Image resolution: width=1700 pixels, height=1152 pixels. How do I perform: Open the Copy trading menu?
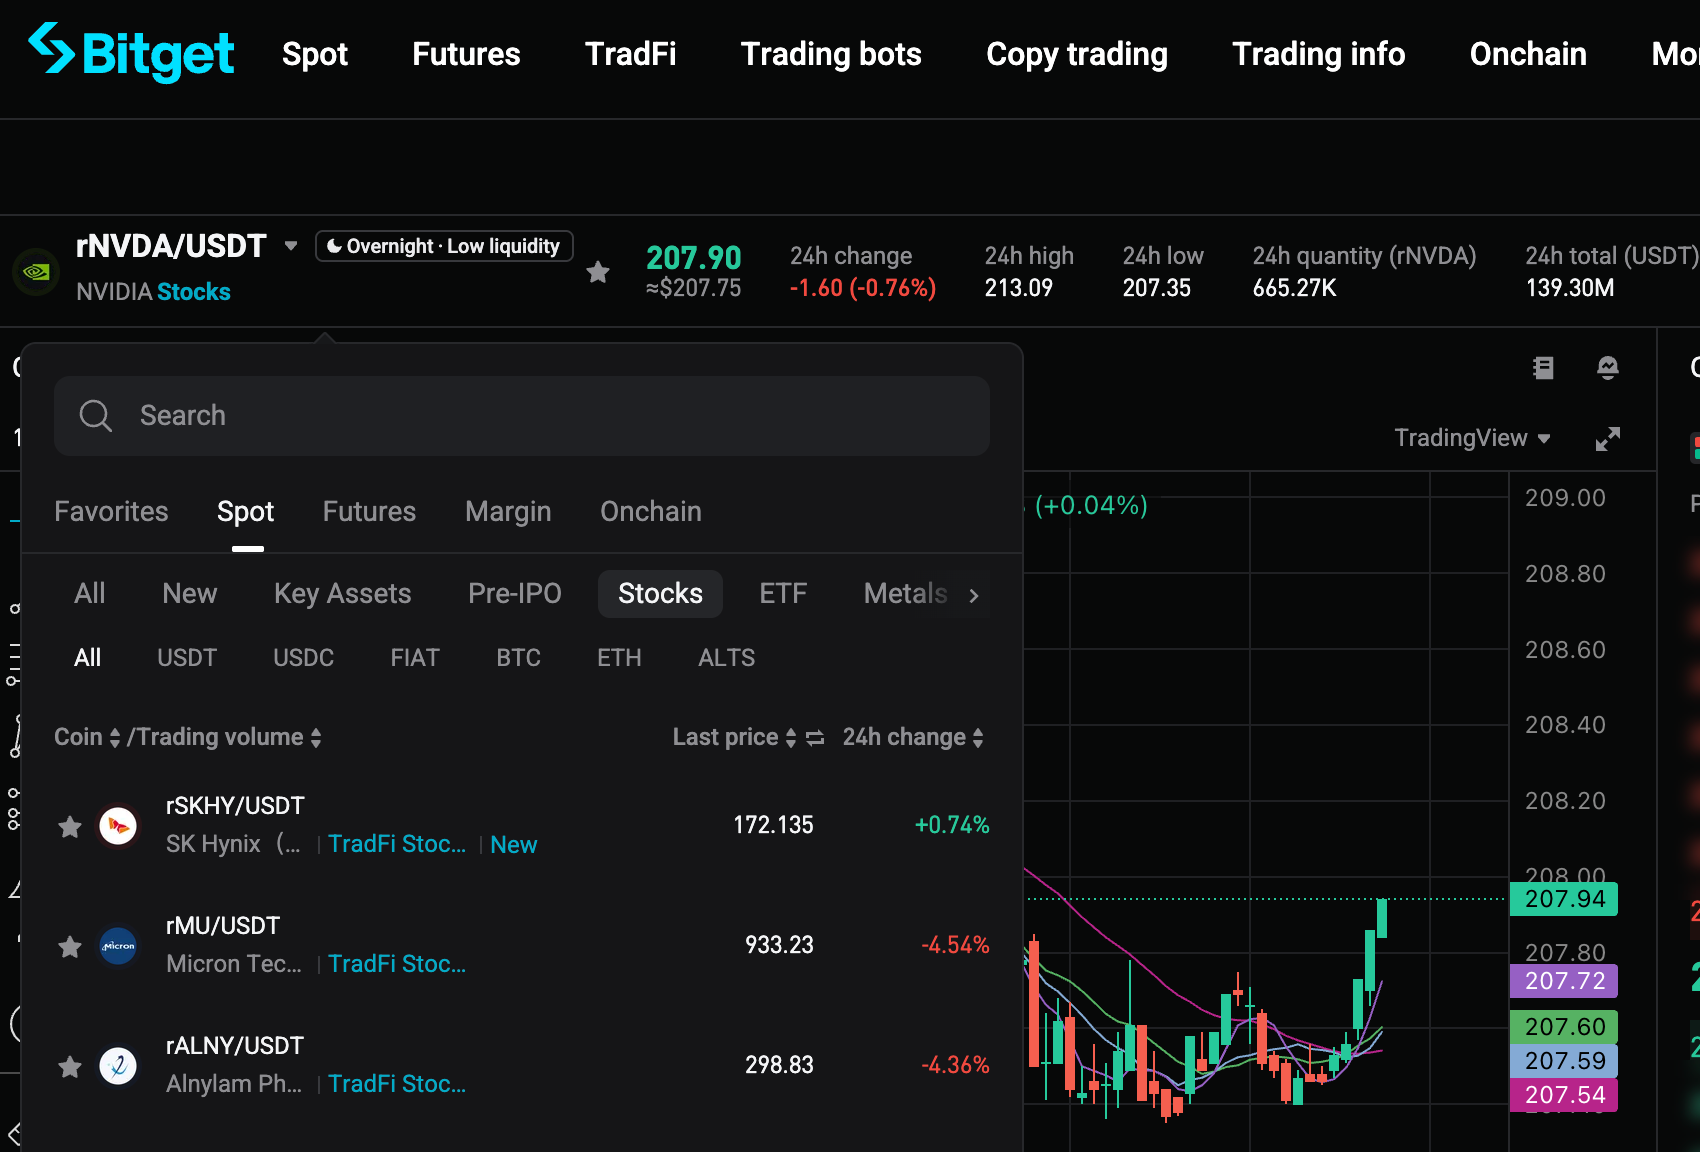1077,54
